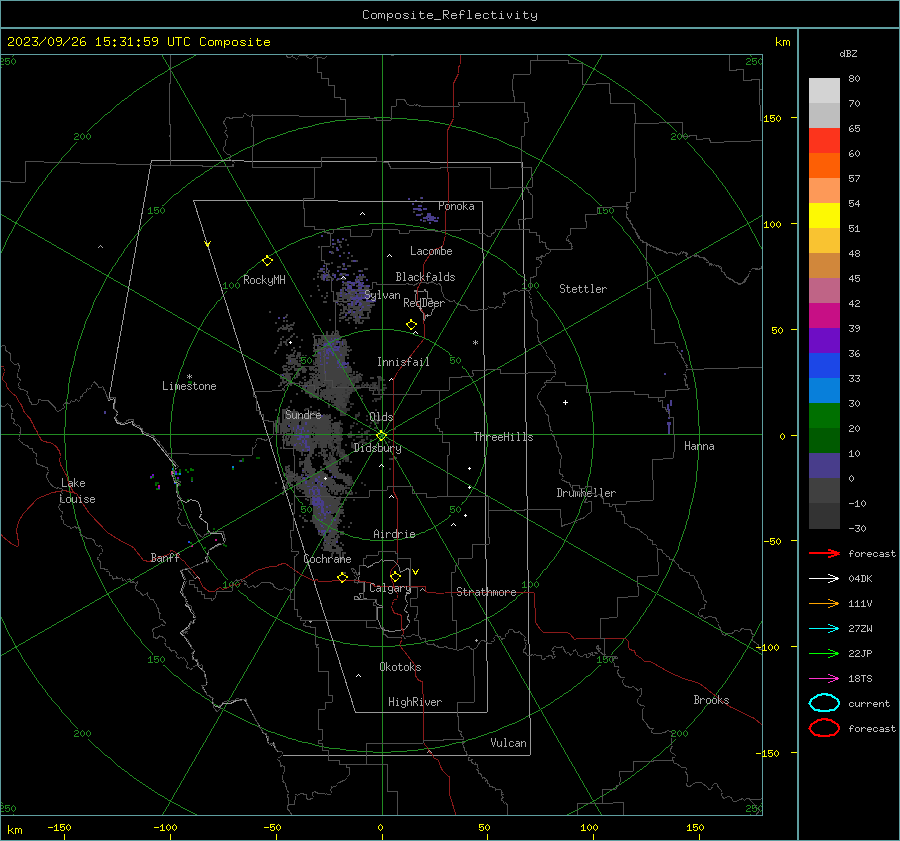900x841 pixels.
Task: Click the Composite_Reflectivity title text
Action: pos(449,15)
